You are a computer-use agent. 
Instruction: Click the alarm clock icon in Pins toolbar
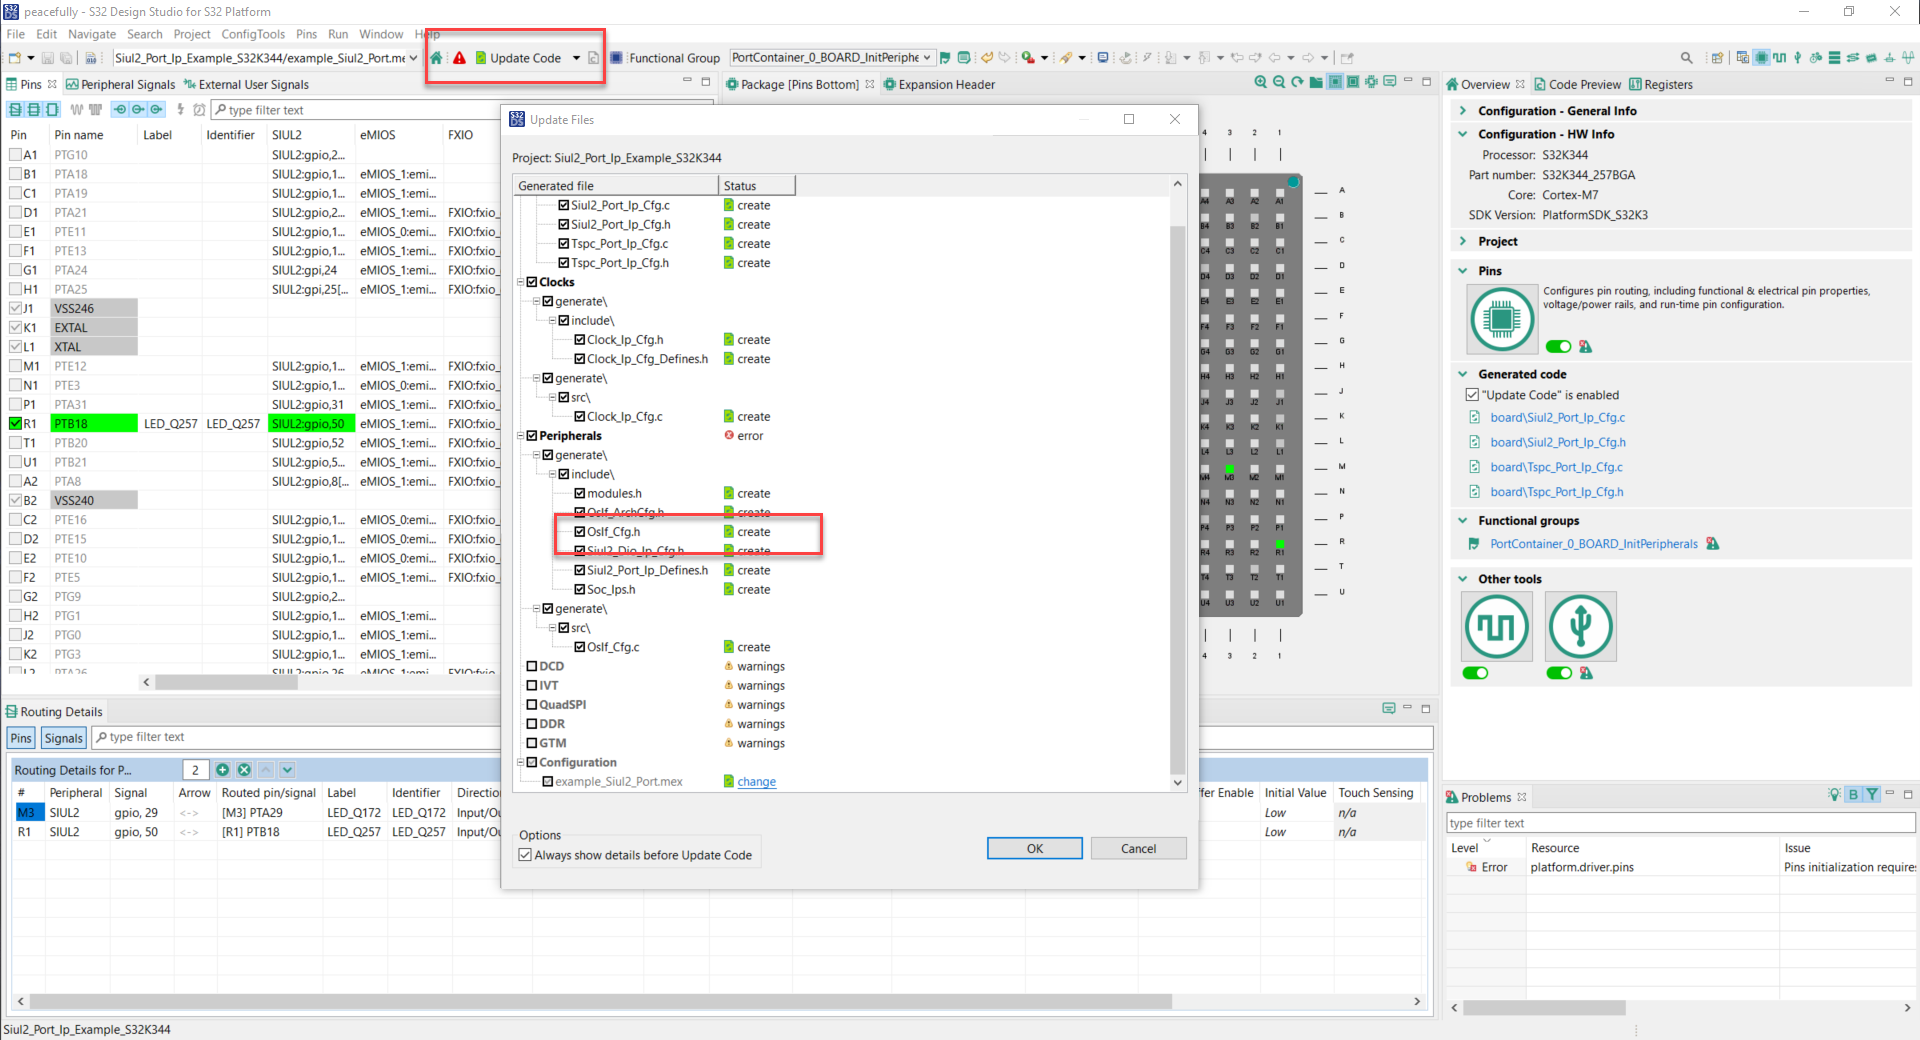[199, 108]
